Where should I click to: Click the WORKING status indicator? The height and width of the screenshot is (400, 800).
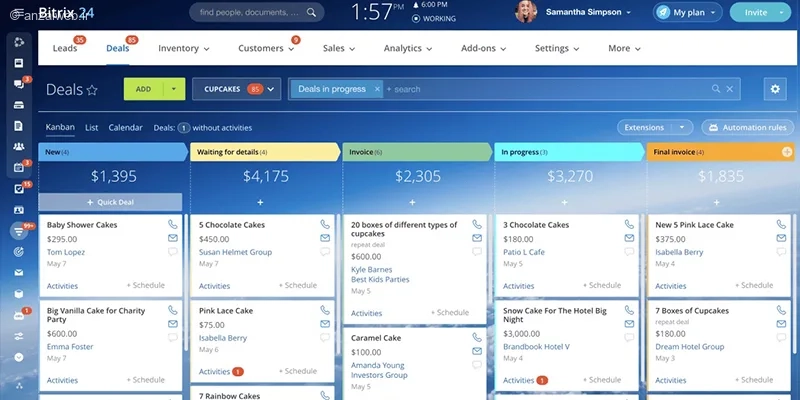pos(434,19)
